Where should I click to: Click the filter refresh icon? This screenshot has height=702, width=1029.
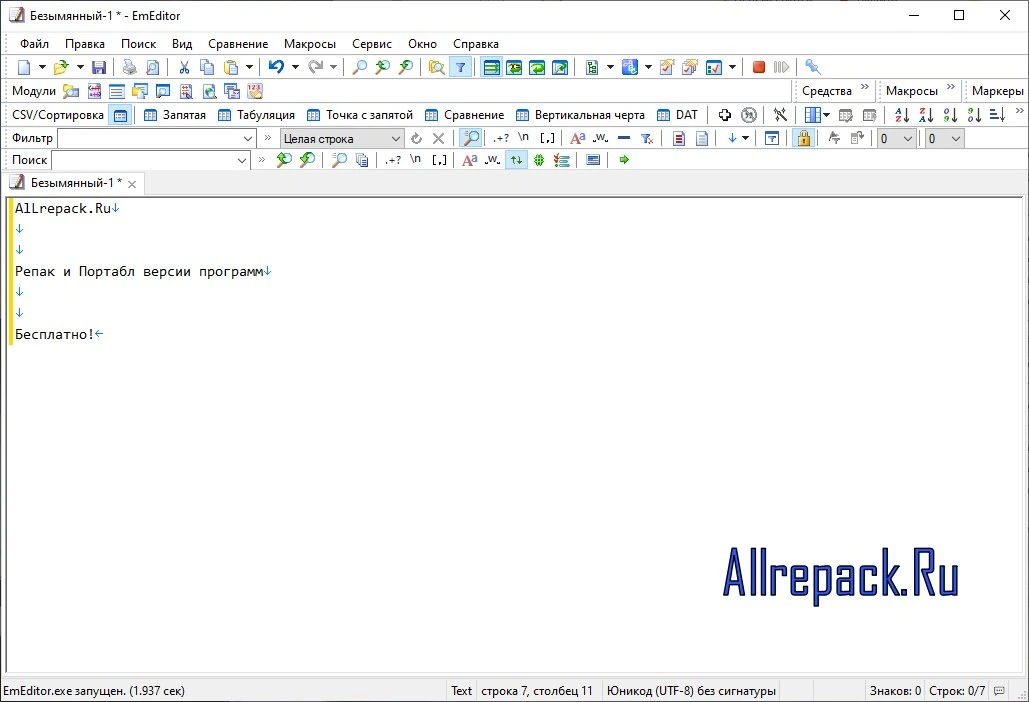click(x=416, y=138)
